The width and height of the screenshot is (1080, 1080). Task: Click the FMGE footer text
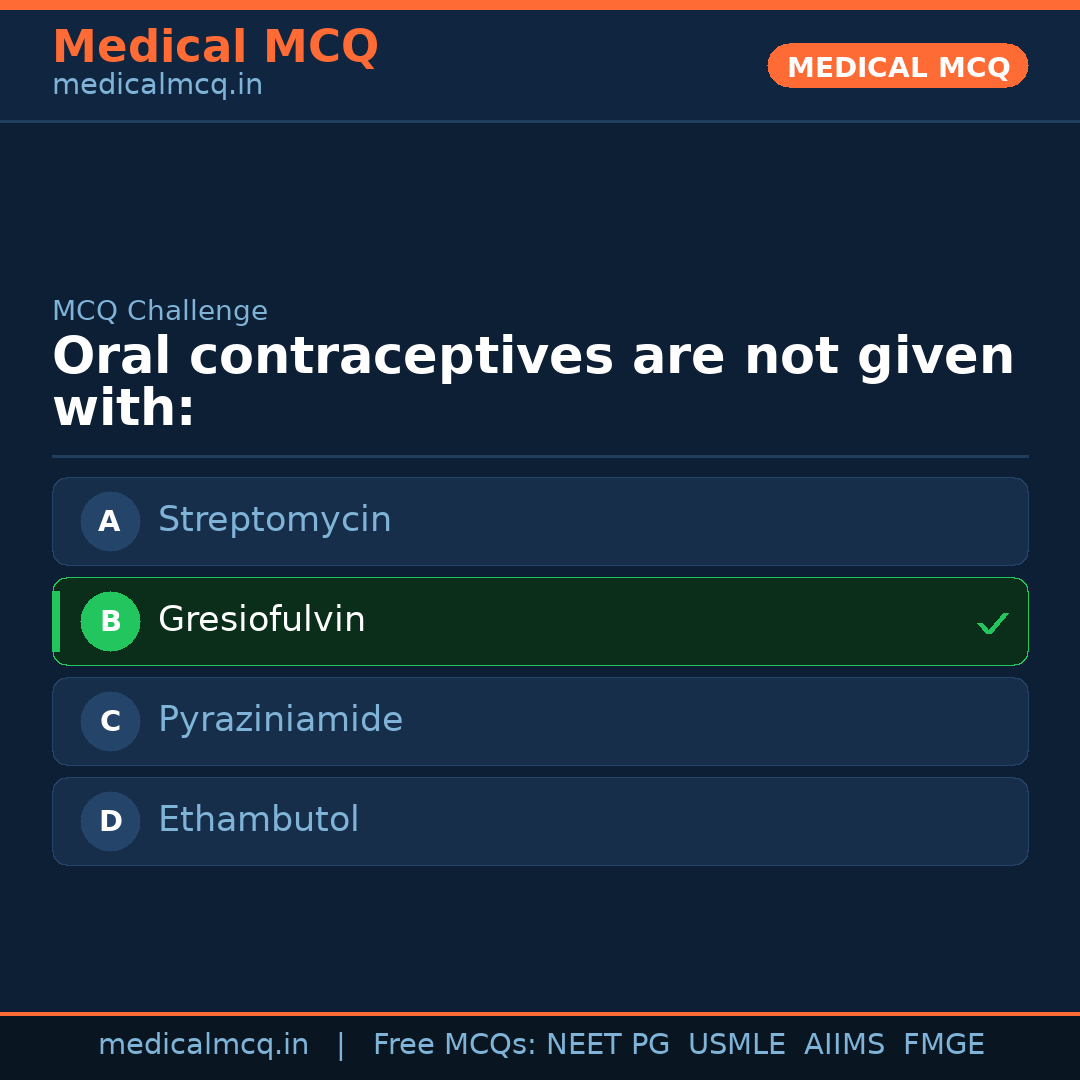point(943,1045)
